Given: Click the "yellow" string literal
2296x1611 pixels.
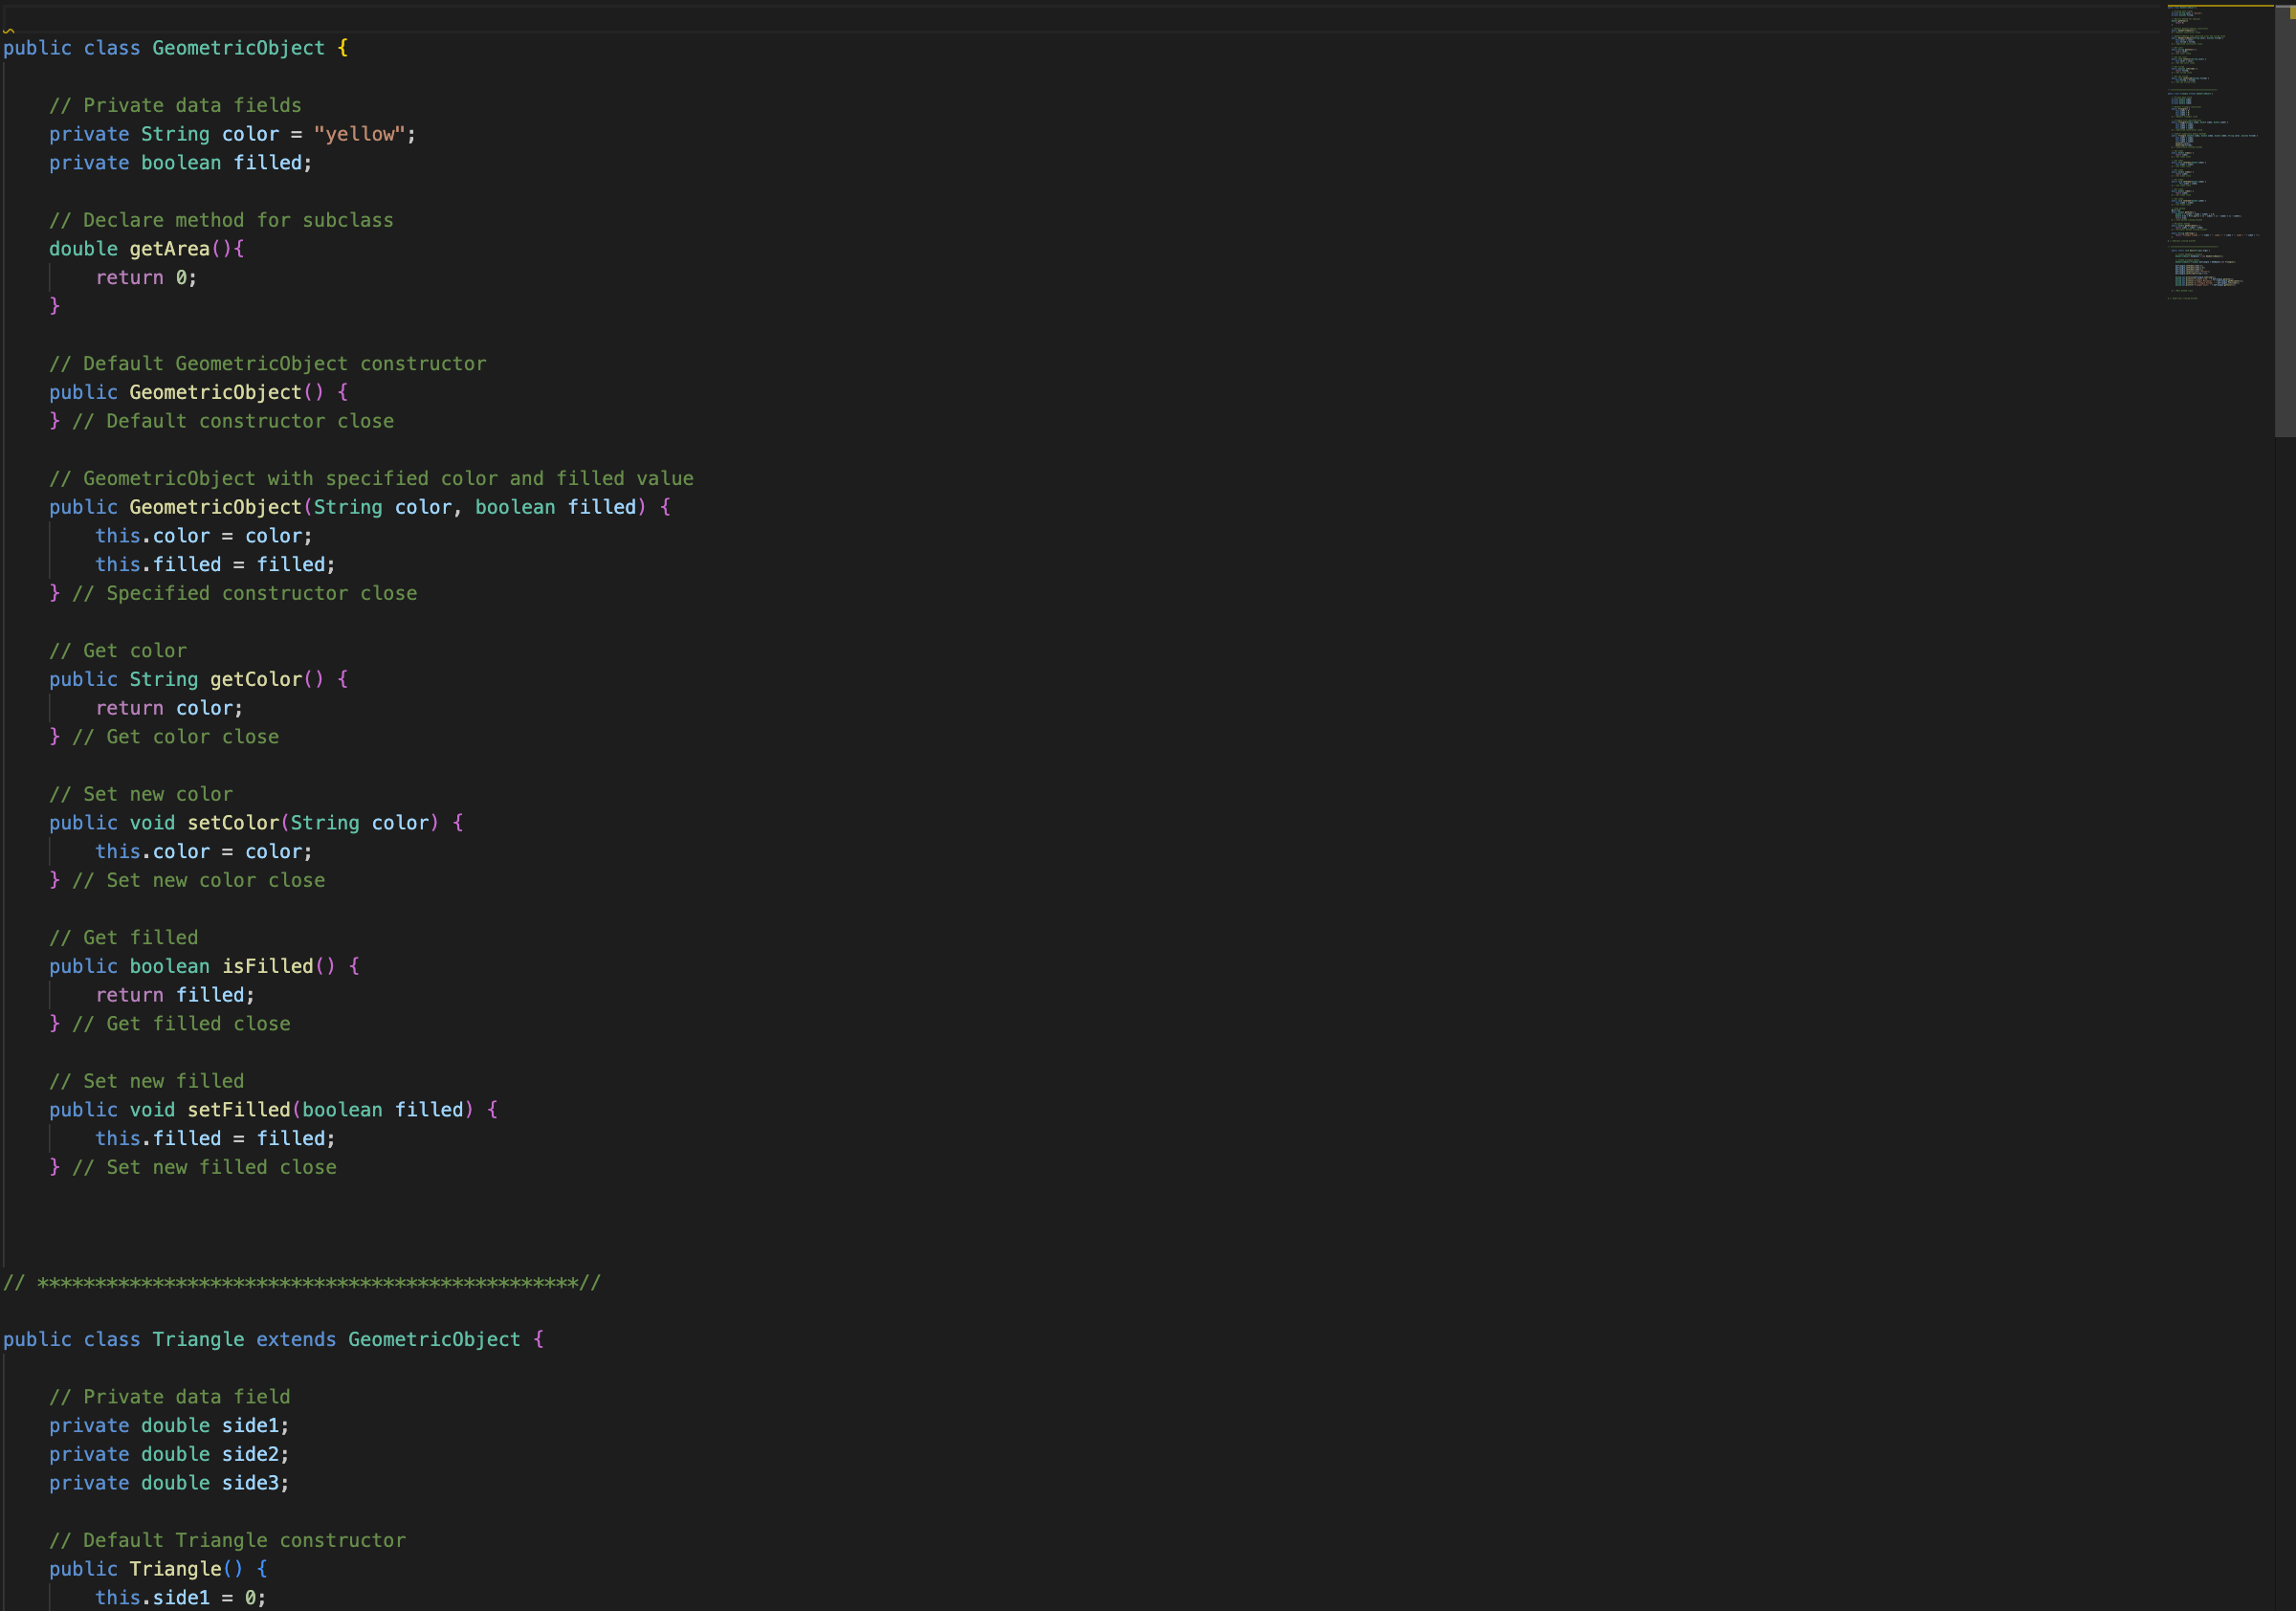Looking at the screenshot, I should (359, 134).
